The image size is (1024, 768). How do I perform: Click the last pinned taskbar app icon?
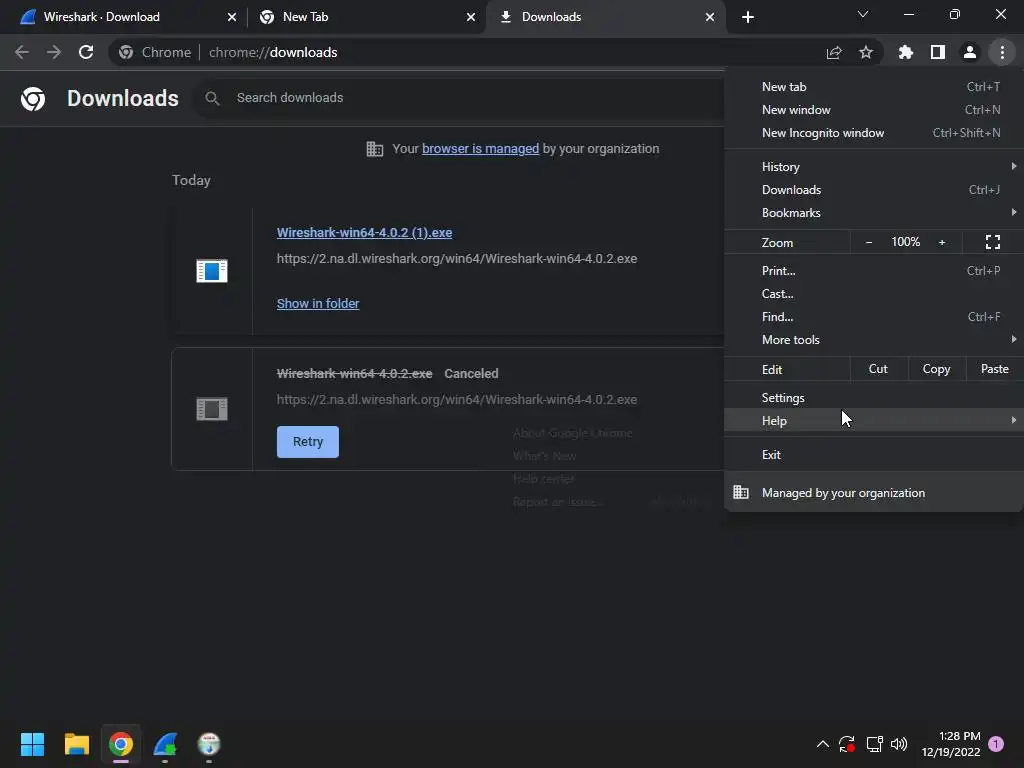tap(209, 744)
